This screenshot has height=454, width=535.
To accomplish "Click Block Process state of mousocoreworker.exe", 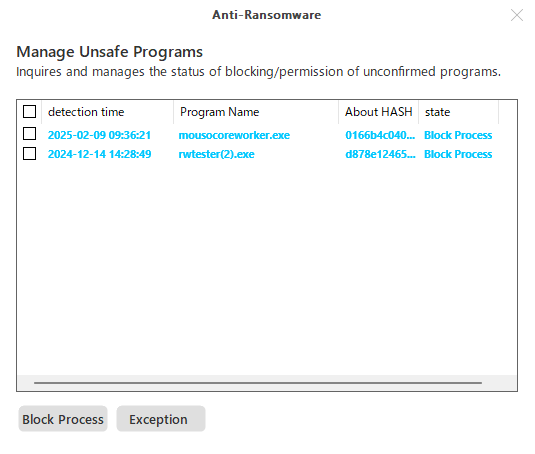I will tap(458, 135).
